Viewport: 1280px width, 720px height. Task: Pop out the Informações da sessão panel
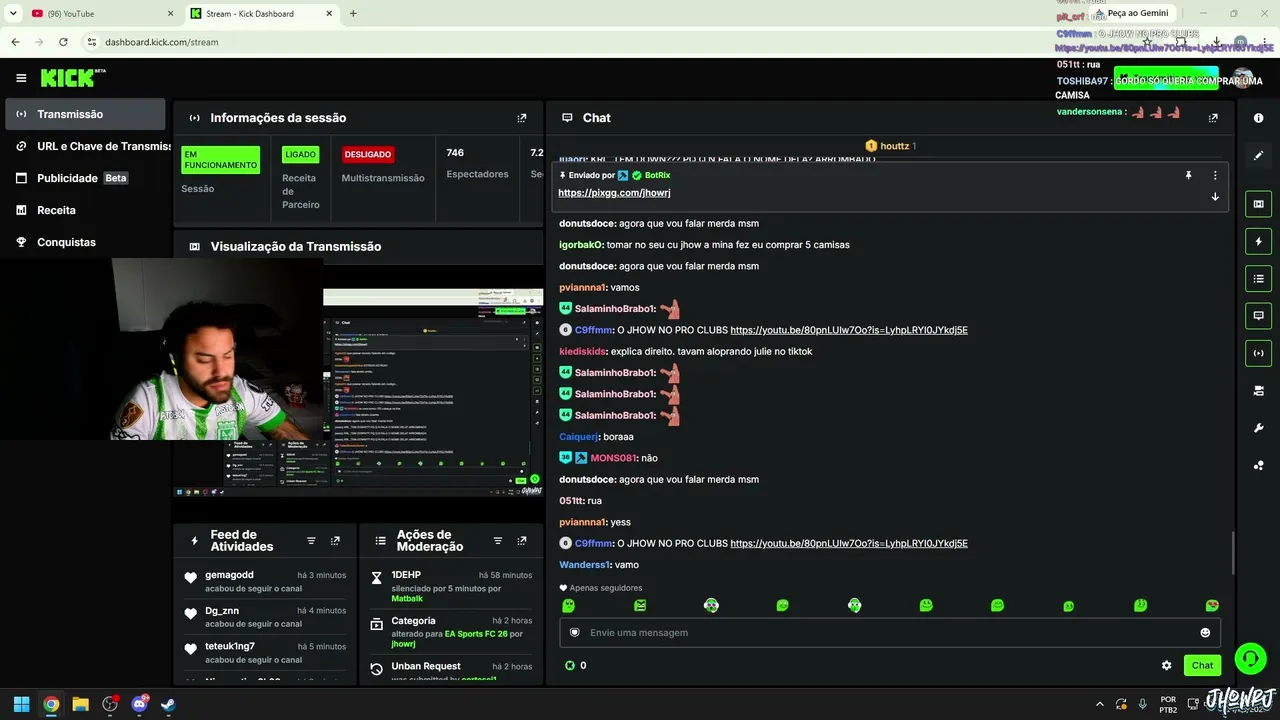[521, 118]
